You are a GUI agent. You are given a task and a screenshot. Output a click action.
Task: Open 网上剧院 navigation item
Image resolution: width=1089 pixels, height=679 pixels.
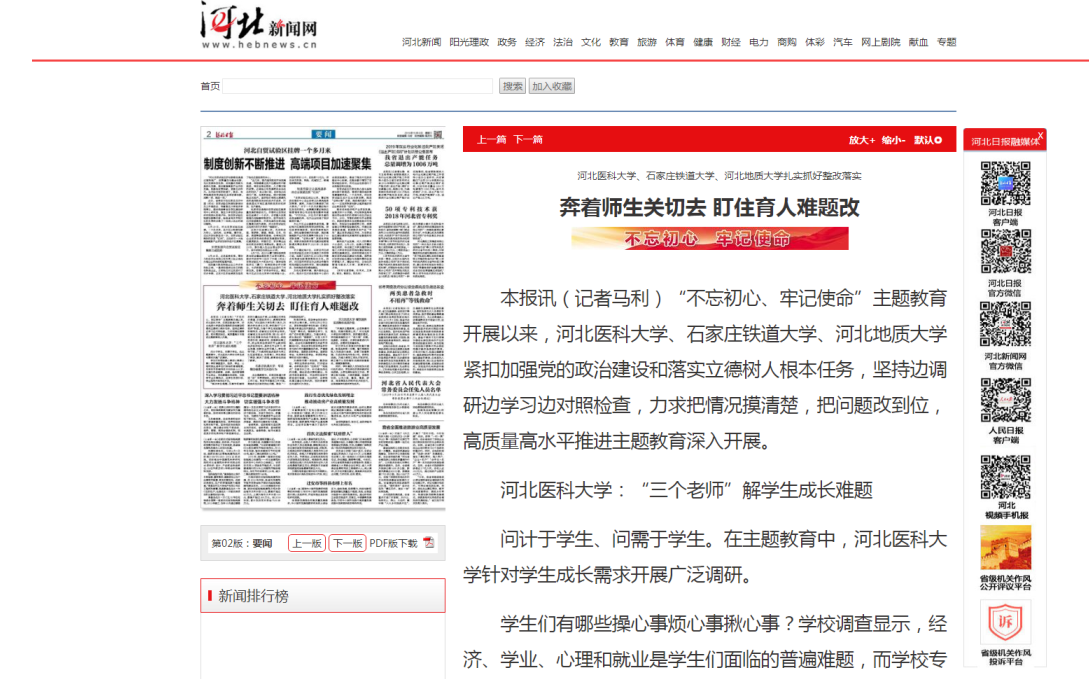pos(880,42)
